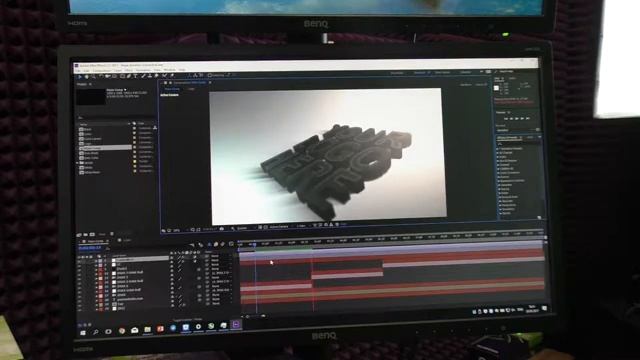Select the Selection arrow tool
This screenshot has height=360, width=640.
point(80,76)
